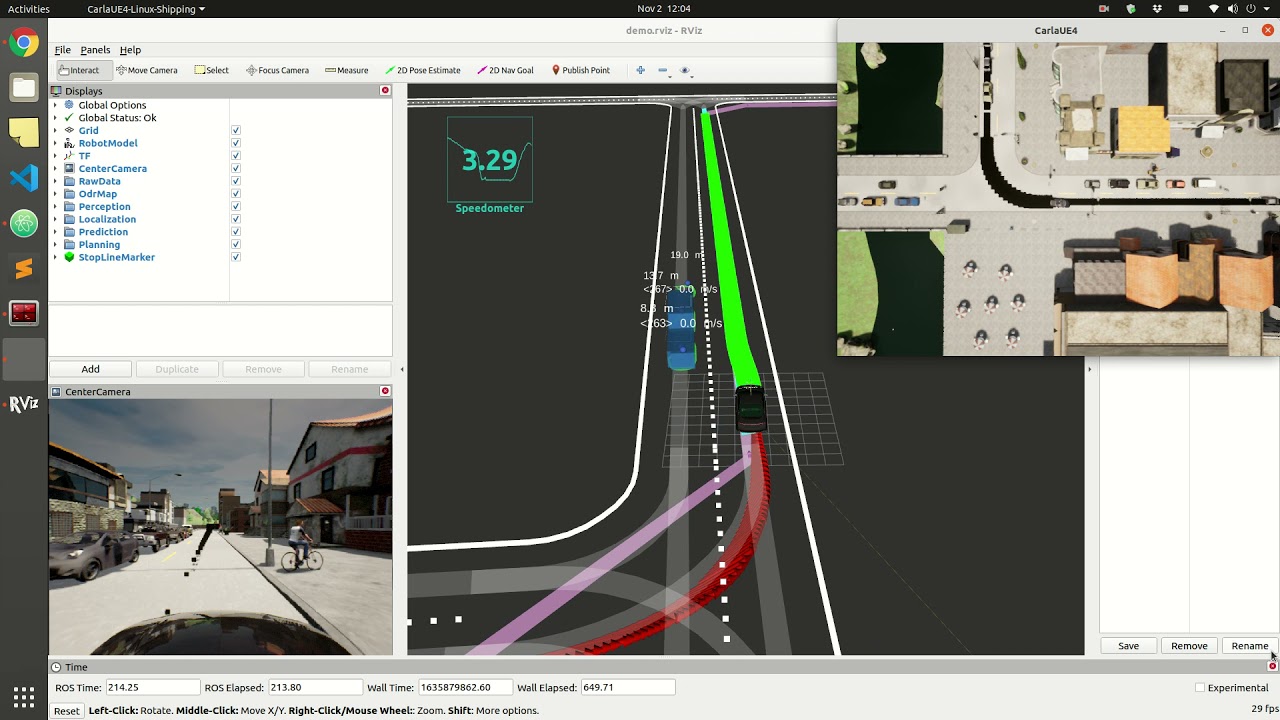Select the Planning folder icon
1280x720 pixels.
coord(69,245)
